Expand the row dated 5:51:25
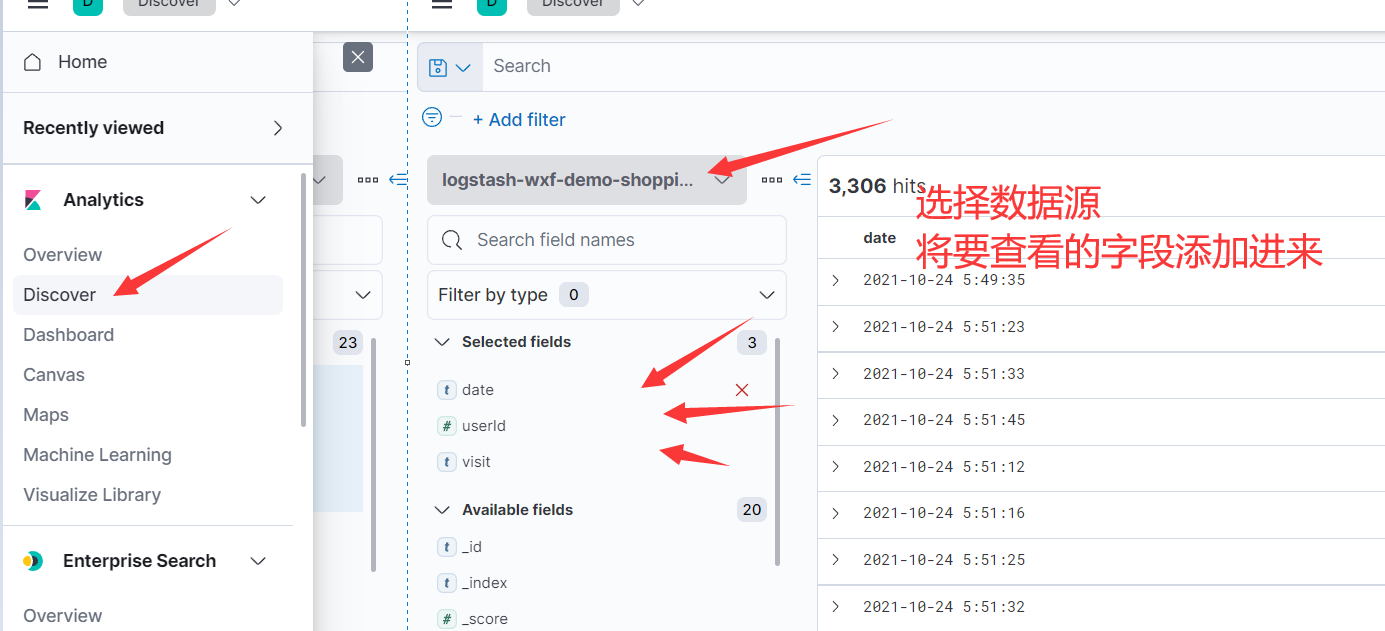 tap(836, 560)
